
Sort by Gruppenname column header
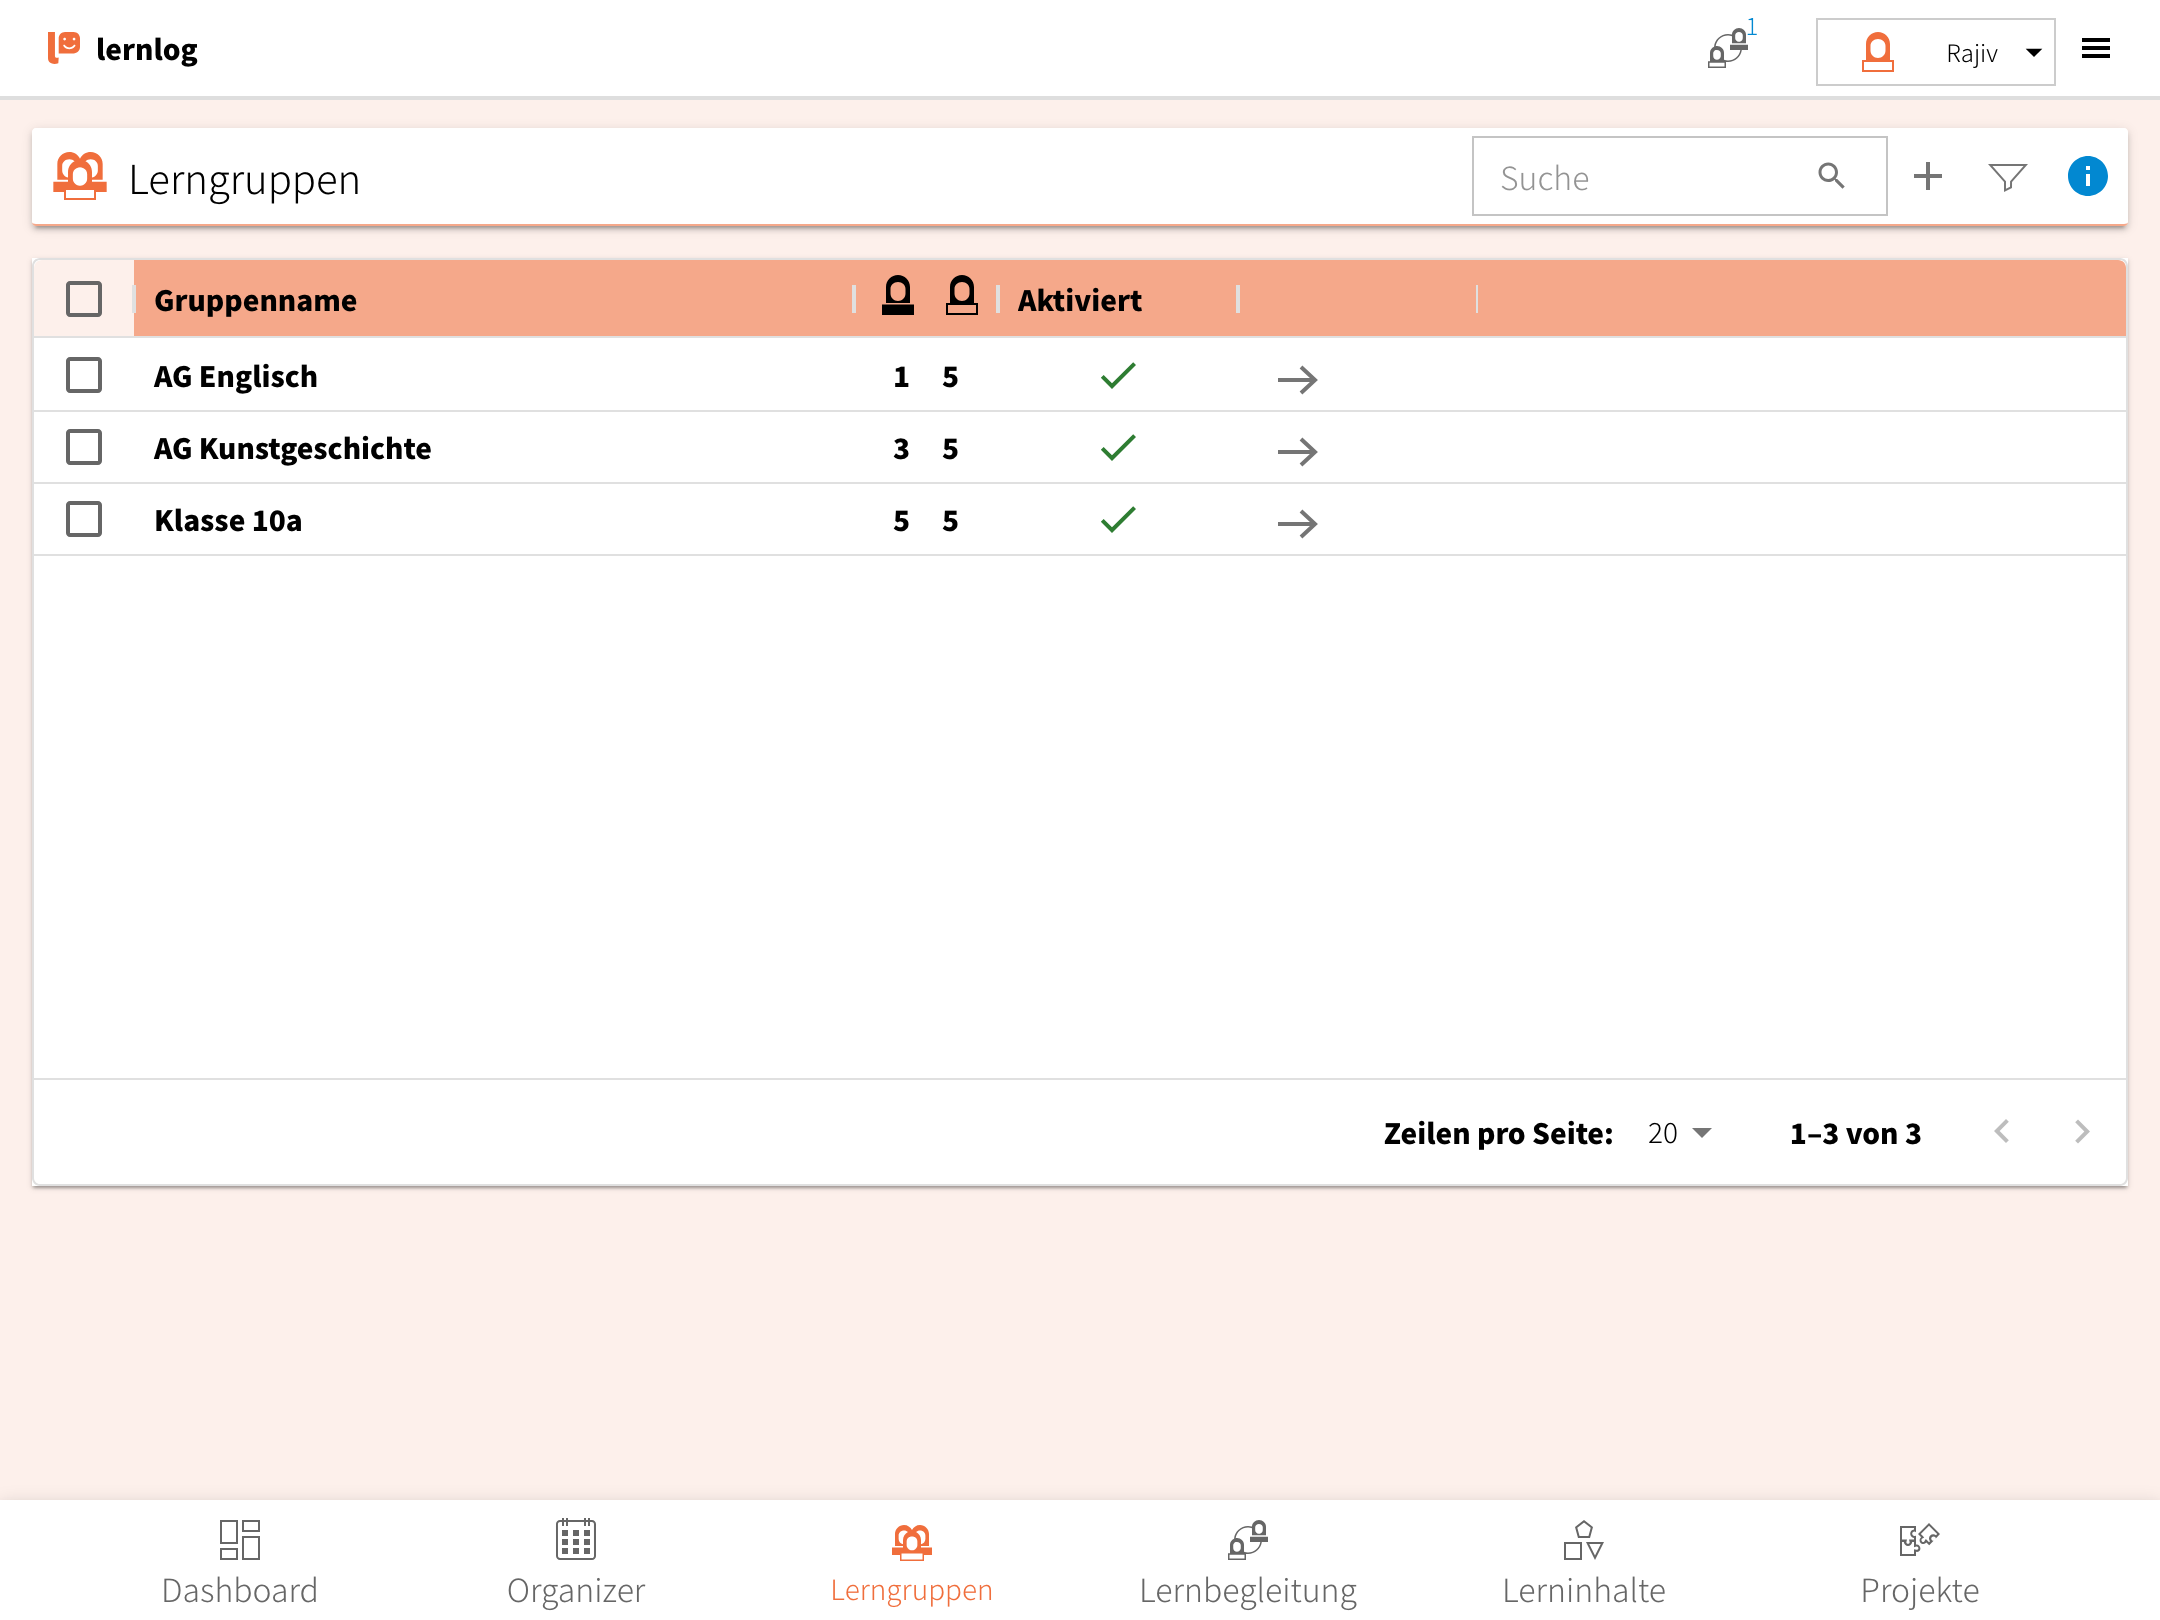256,301
